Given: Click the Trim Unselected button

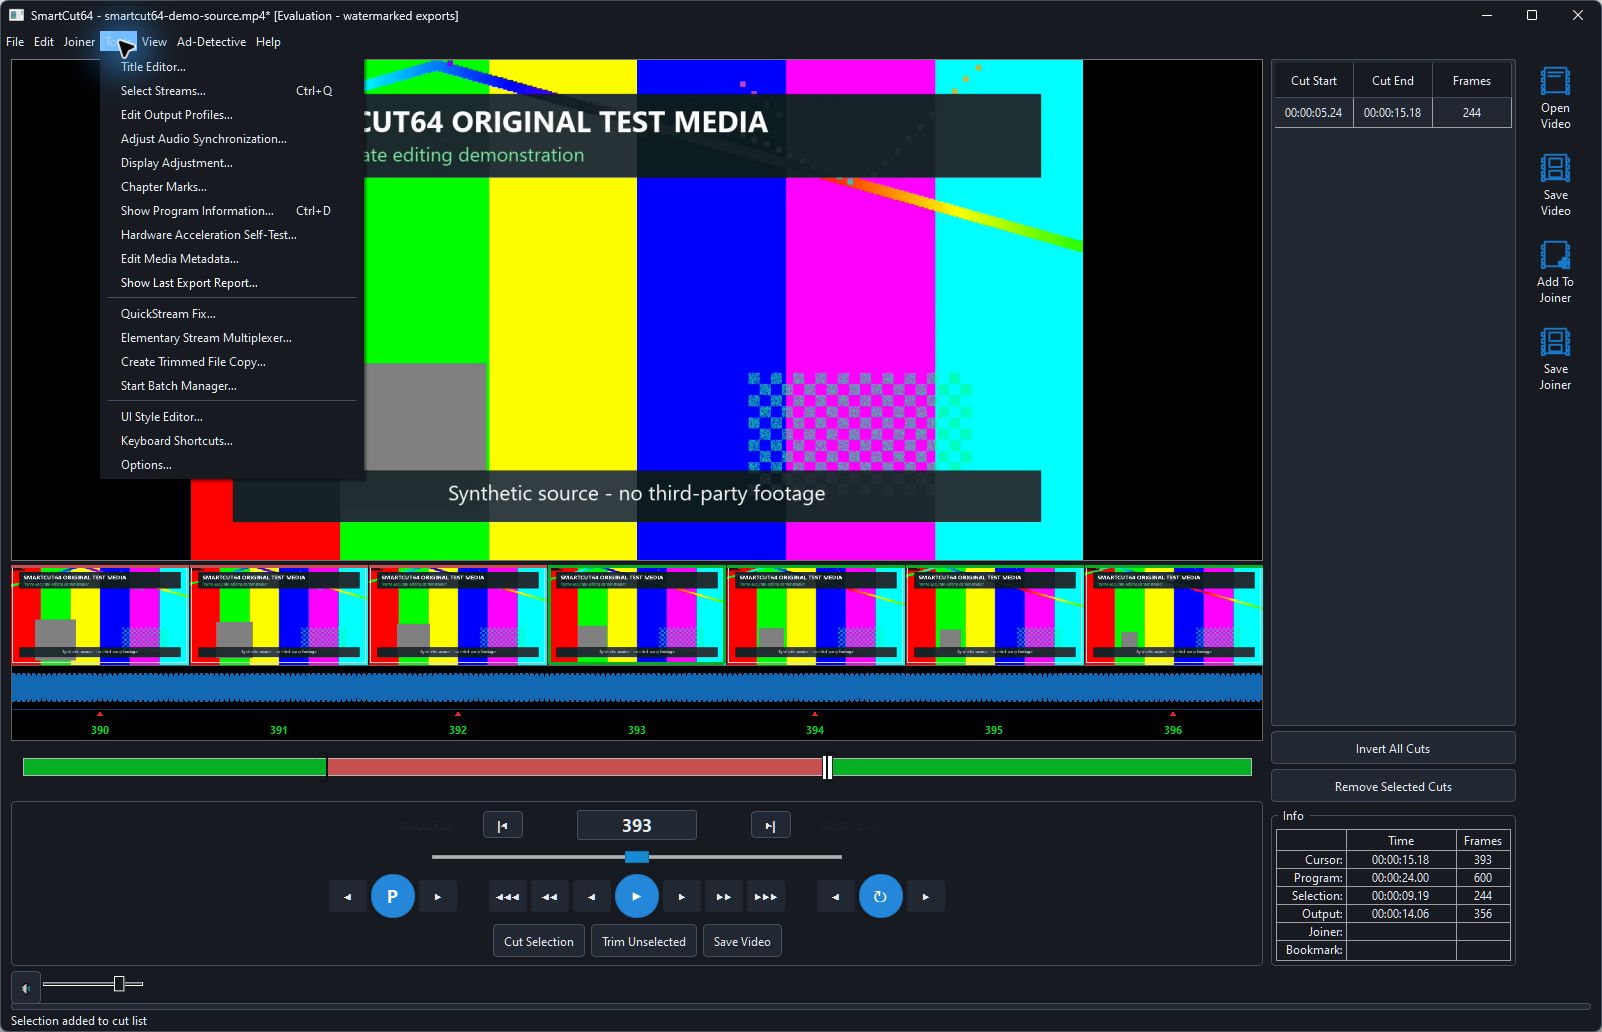Looking at the screenshot, I should point(644,941).
